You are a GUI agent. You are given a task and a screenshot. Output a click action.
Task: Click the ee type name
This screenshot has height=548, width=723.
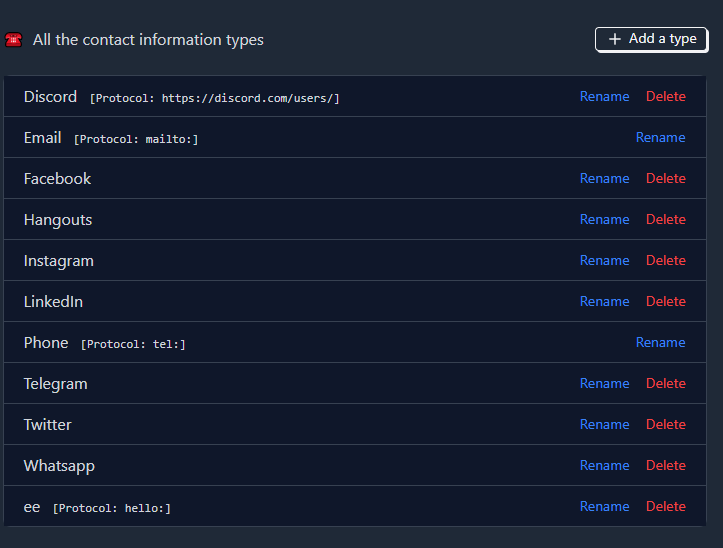[32, 507]
